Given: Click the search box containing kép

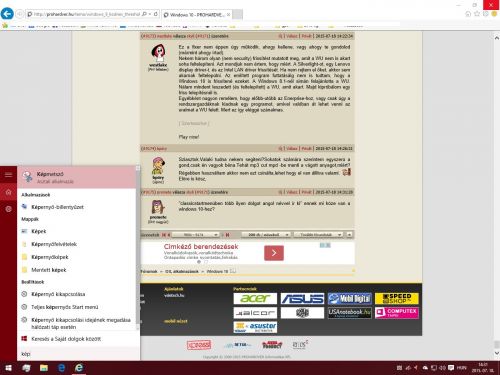Looking at the screenshot, I should click(79, 354).
